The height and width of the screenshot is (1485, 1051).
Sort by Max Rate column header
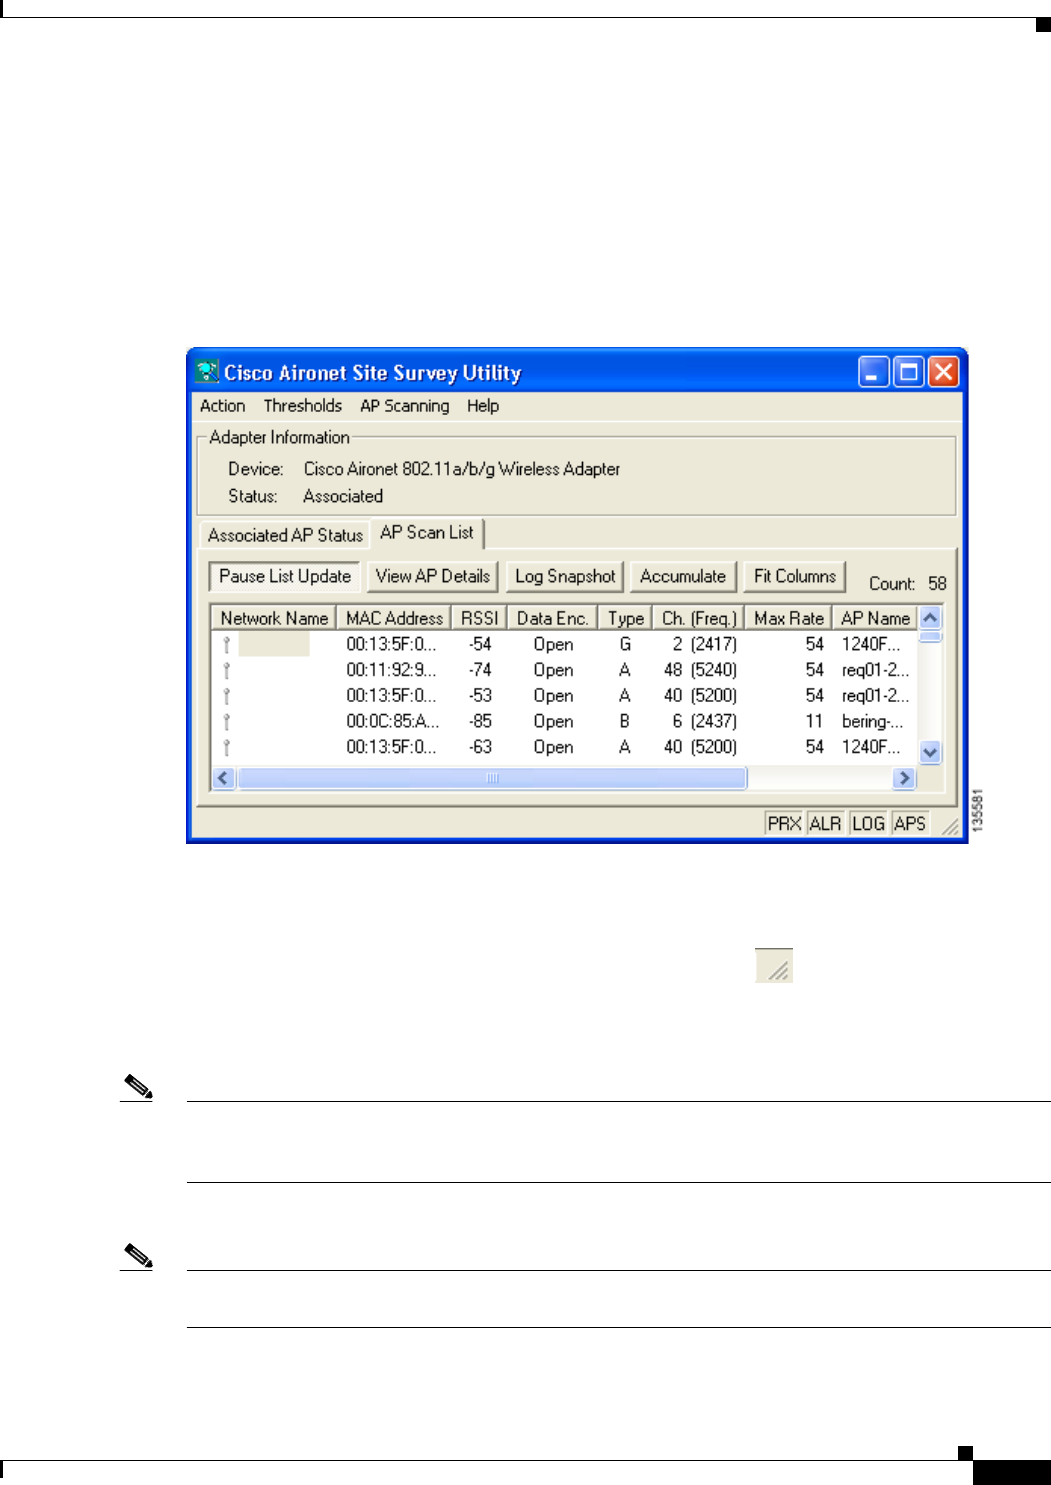789,619
